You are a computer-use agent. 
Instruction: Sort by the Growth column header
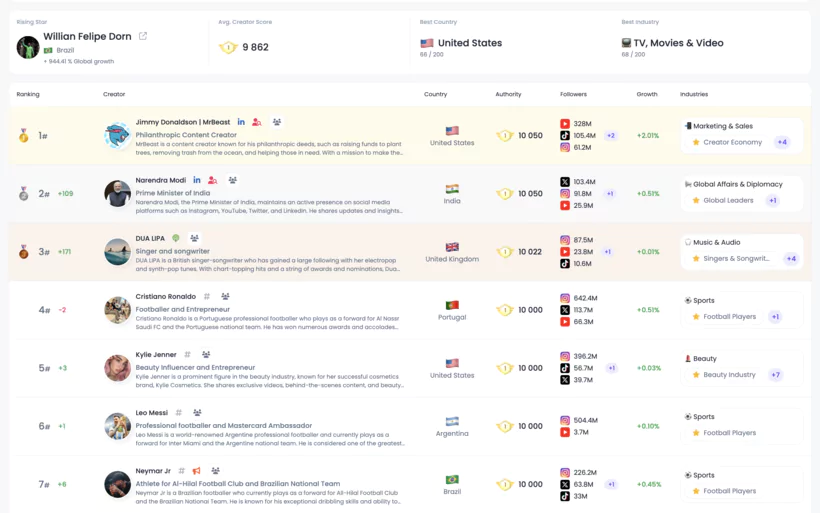tap(647, 94)
